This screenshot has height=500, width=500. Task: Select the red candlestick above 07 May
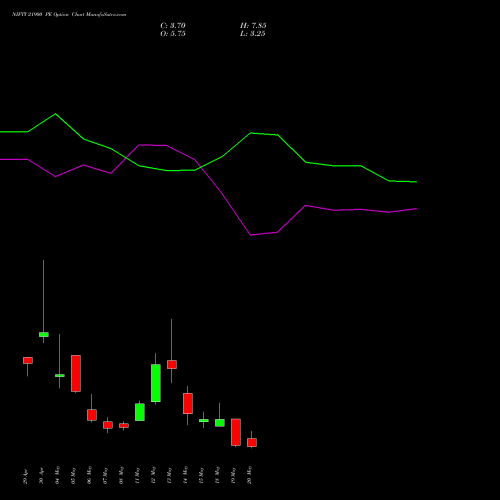point(108,425)
